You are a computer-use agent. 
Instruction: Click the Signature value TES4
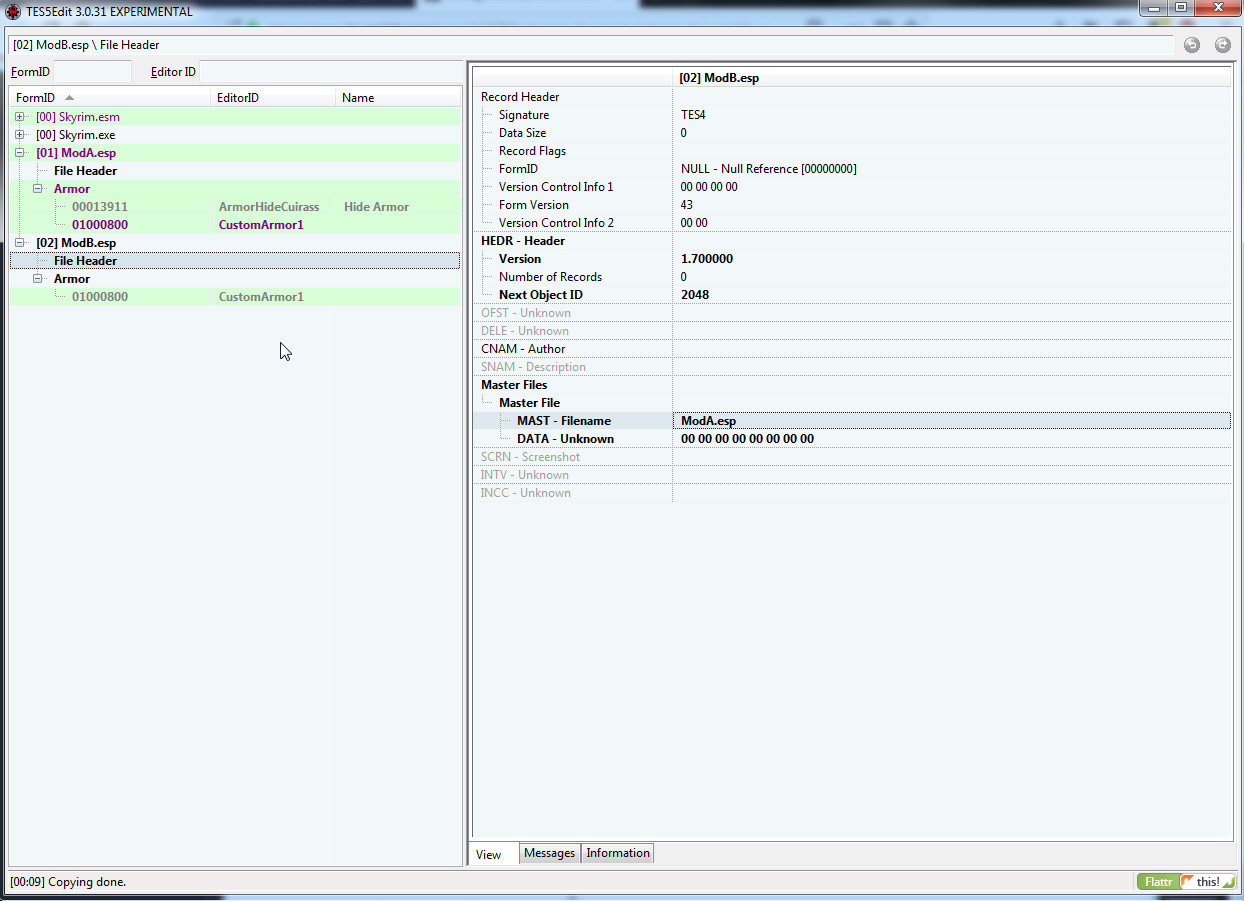coord(693,115)
